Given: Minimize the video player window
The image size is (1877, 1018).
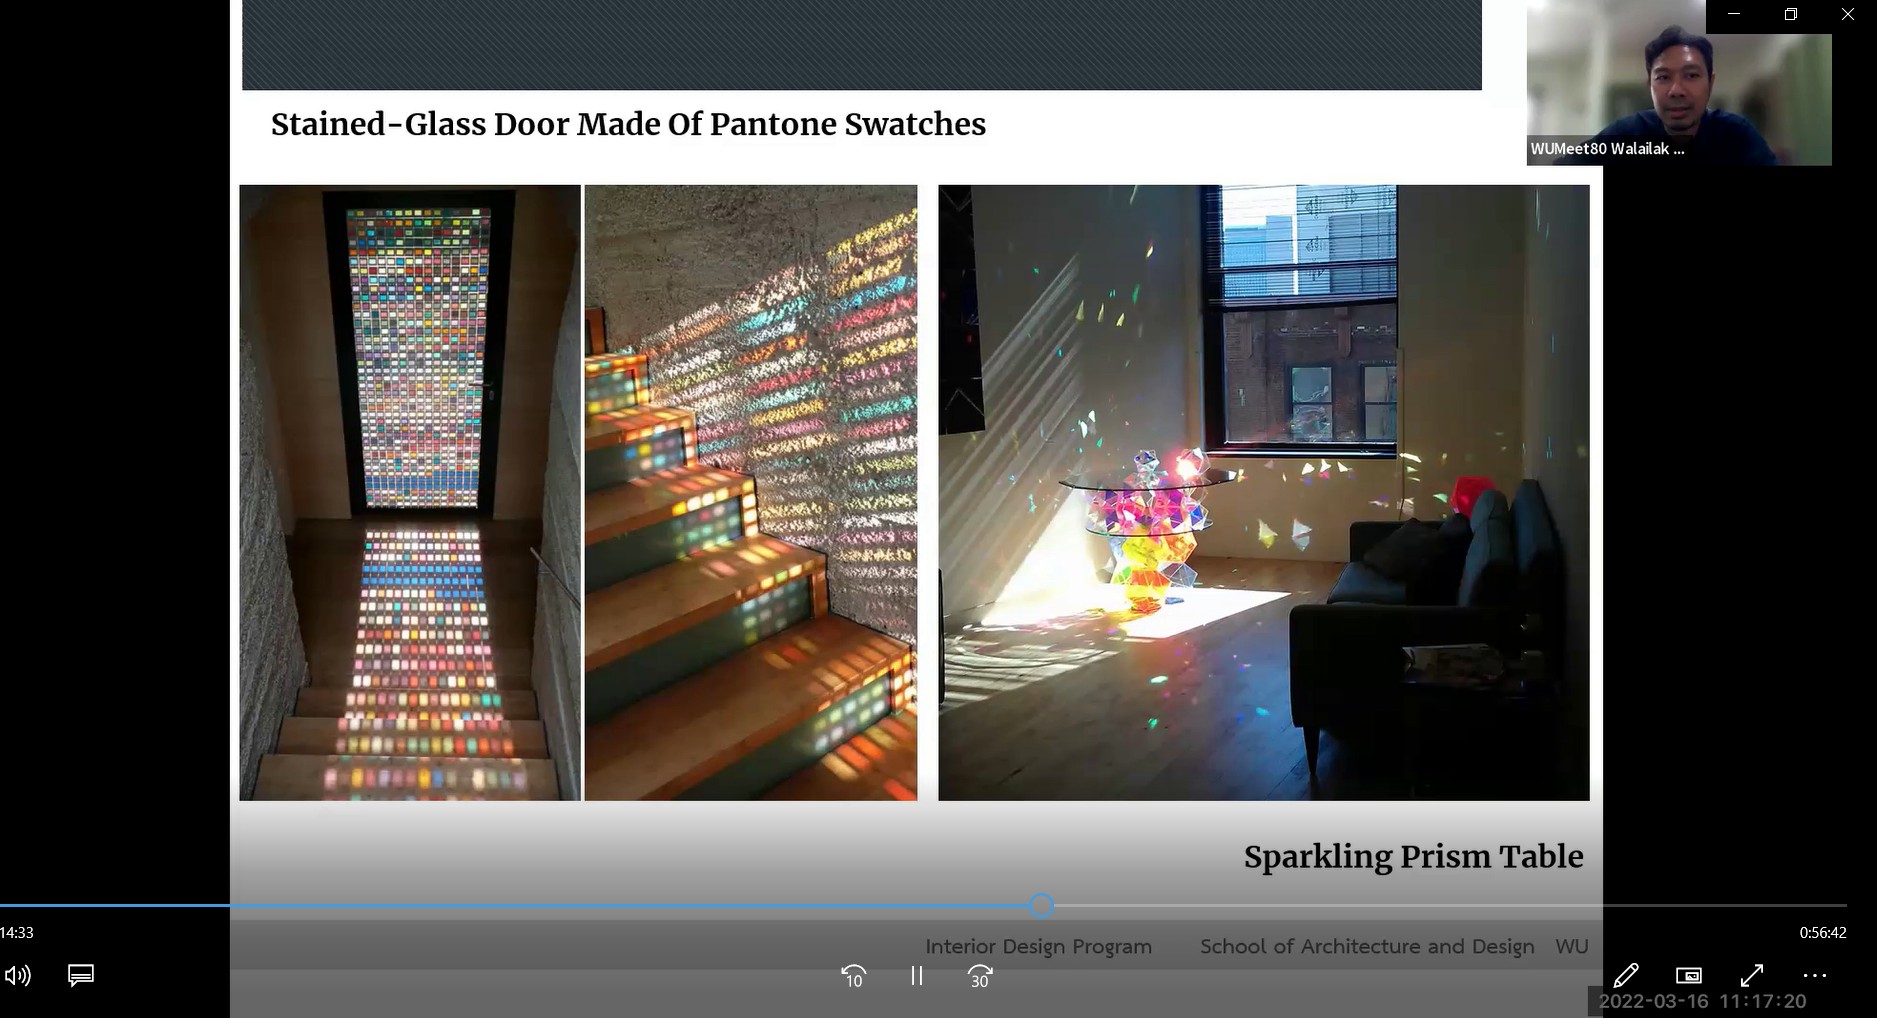Looking at the screenshot, I should [1734, 14].
